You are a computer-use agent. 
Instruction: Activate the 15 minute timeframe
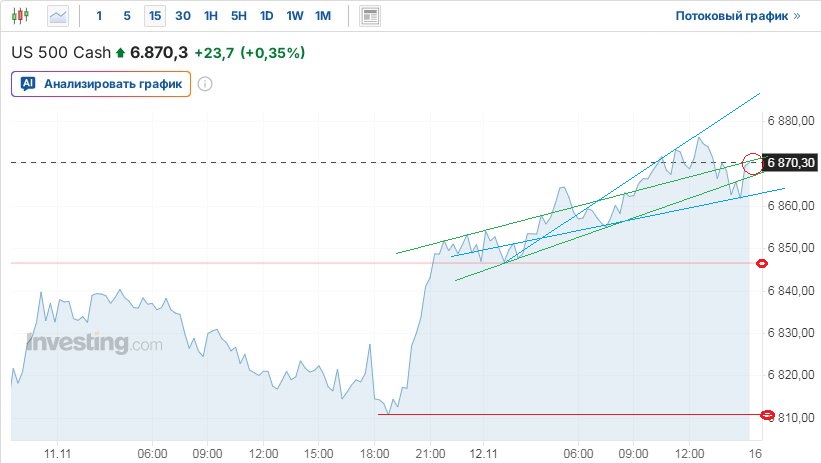tap(154, 16)
